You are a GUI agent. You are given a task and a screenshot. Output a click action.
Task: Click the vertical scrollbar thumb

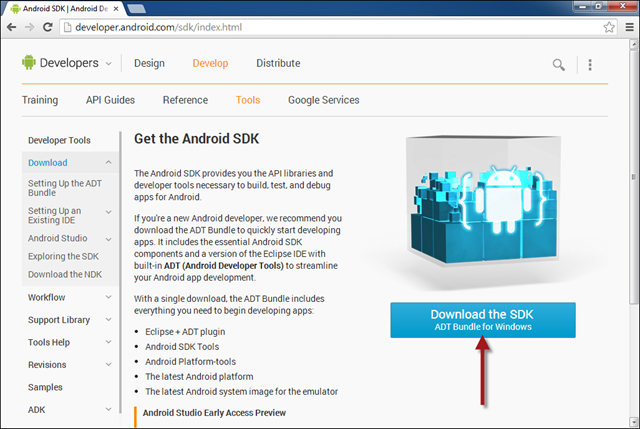pos(633,176)
